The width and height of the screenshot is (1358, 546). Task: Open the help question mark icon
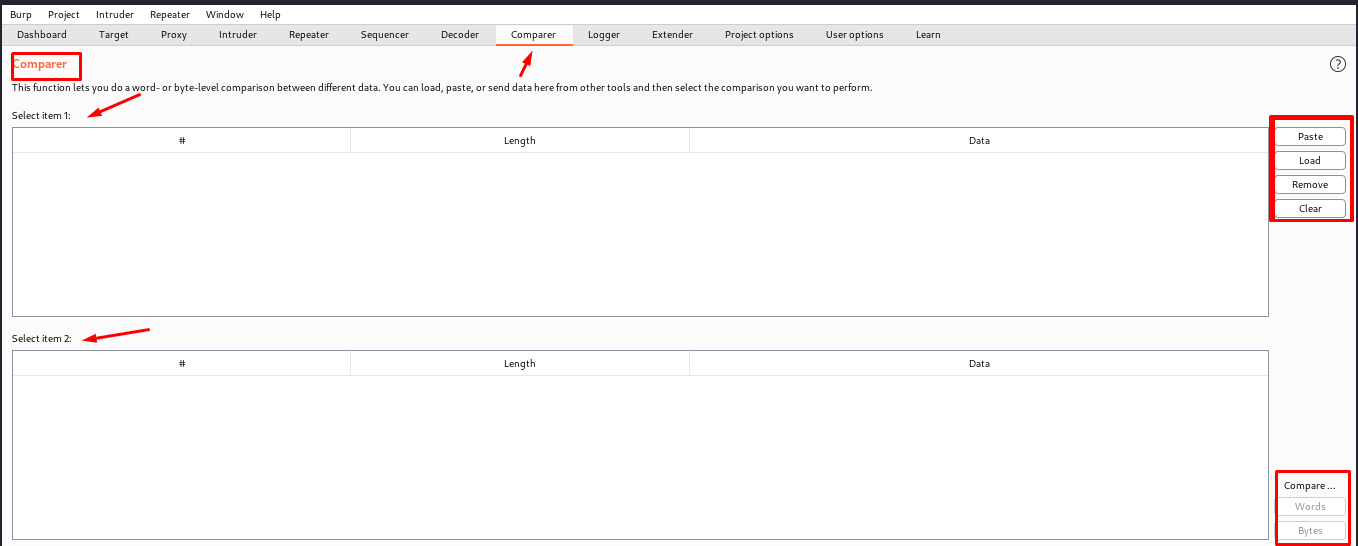[x=1338, y=64]
